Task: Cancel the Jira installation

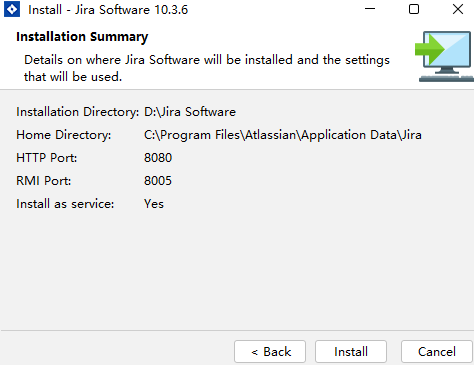Action: tap(437, 351)
